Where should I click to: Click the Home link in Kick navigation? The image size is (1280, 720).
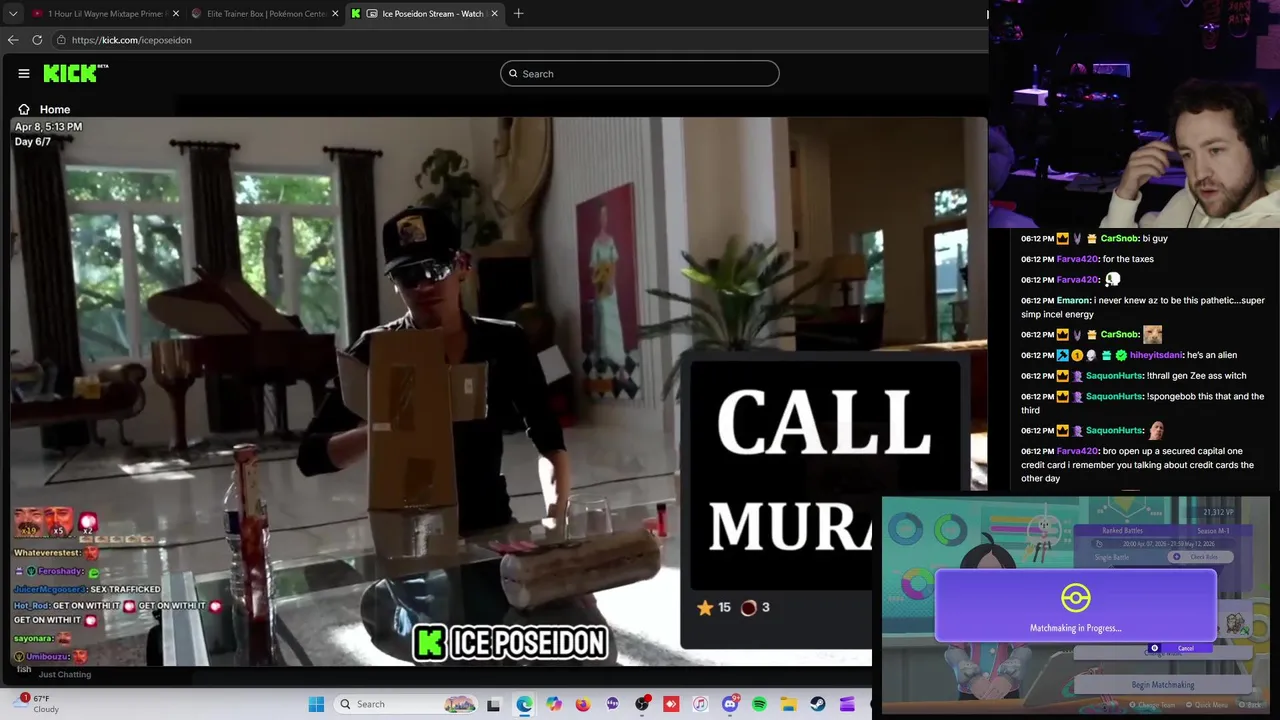click(55, 109)
